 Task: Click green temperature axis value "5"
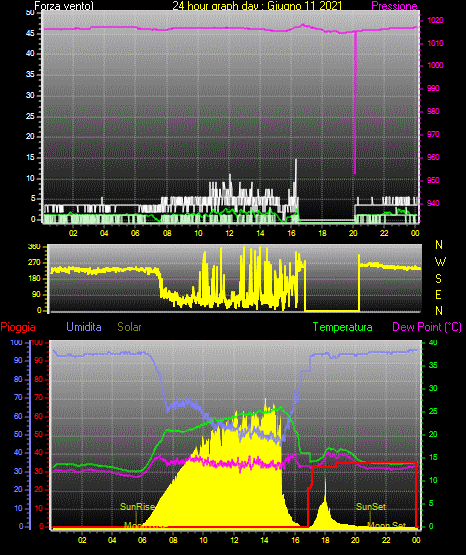click(431, 503)
